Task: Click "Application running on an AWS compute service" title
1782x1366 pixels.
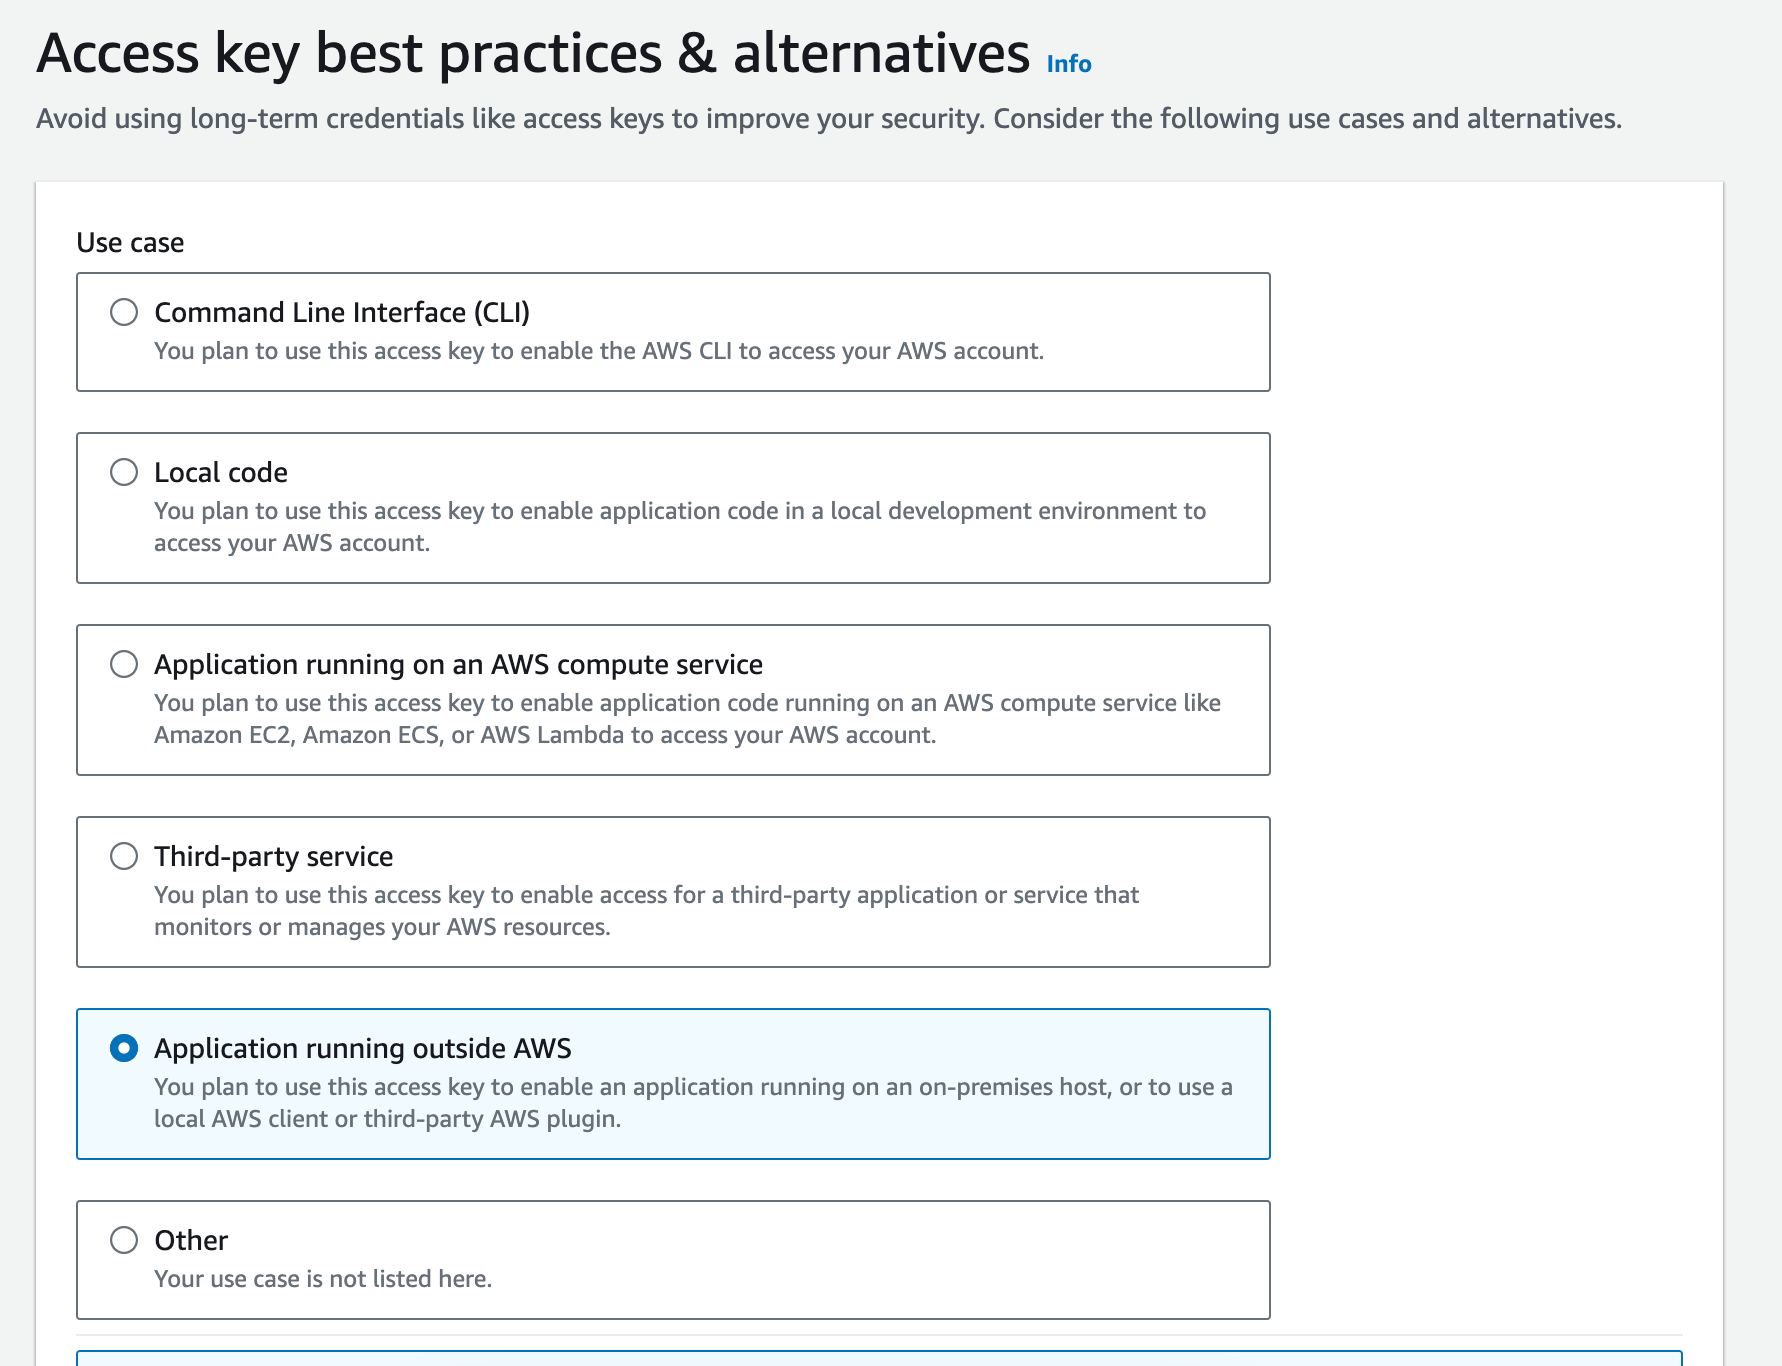Action: point(458,664)
